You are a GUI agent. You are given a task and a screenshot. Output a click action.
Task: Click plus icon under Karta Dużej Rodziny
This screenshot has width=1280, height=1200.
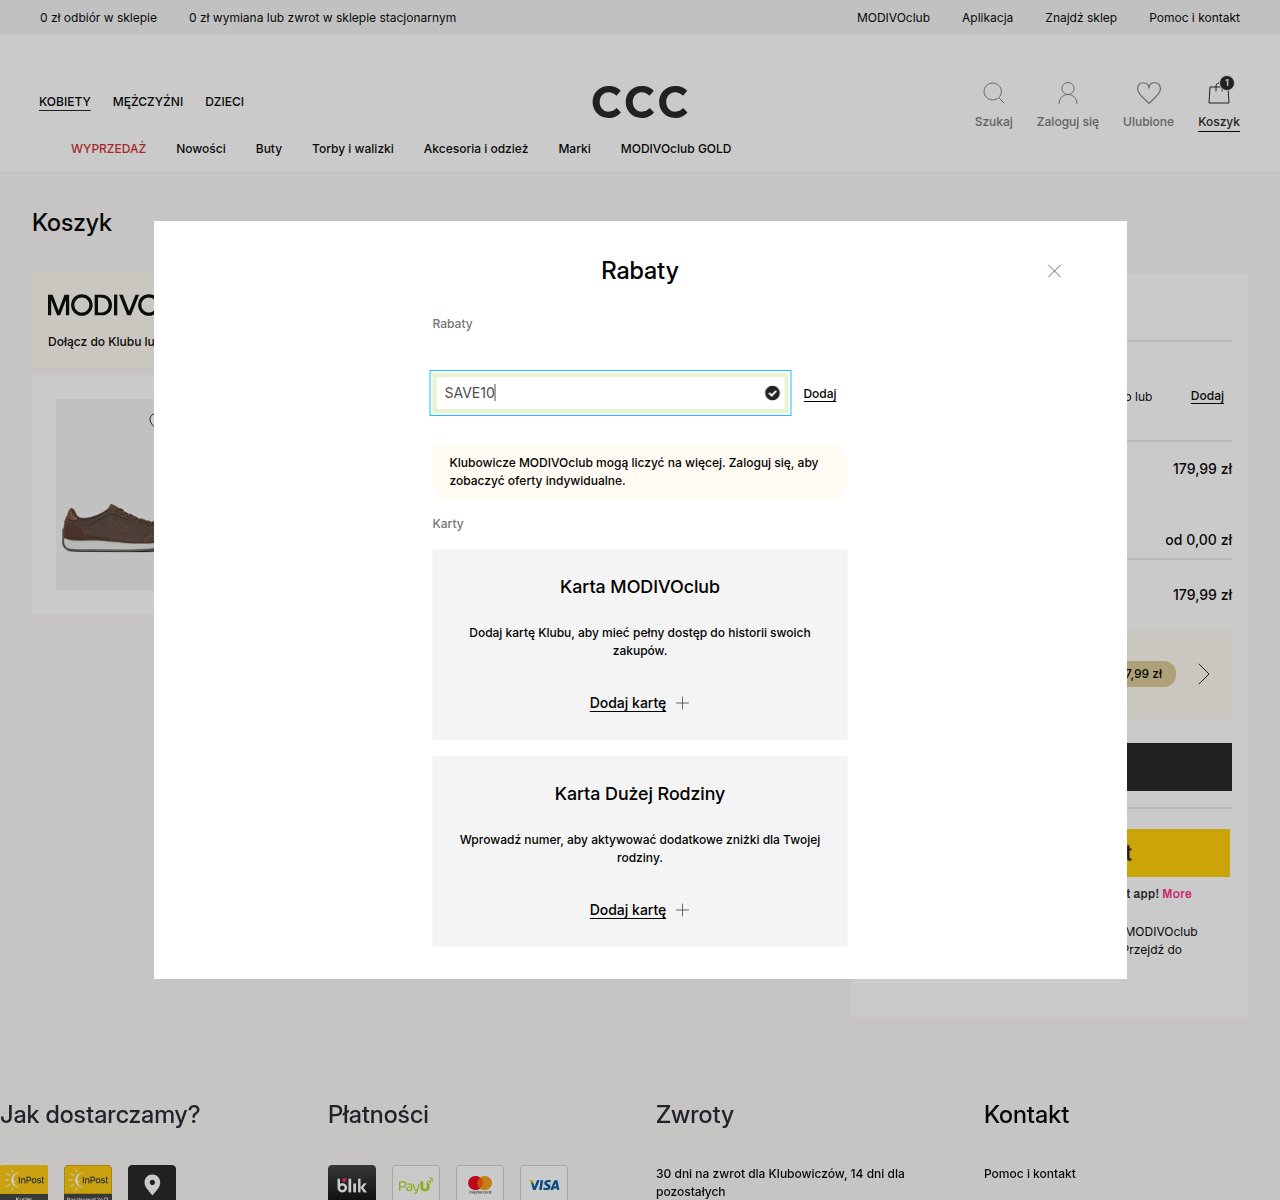[682, 910]
